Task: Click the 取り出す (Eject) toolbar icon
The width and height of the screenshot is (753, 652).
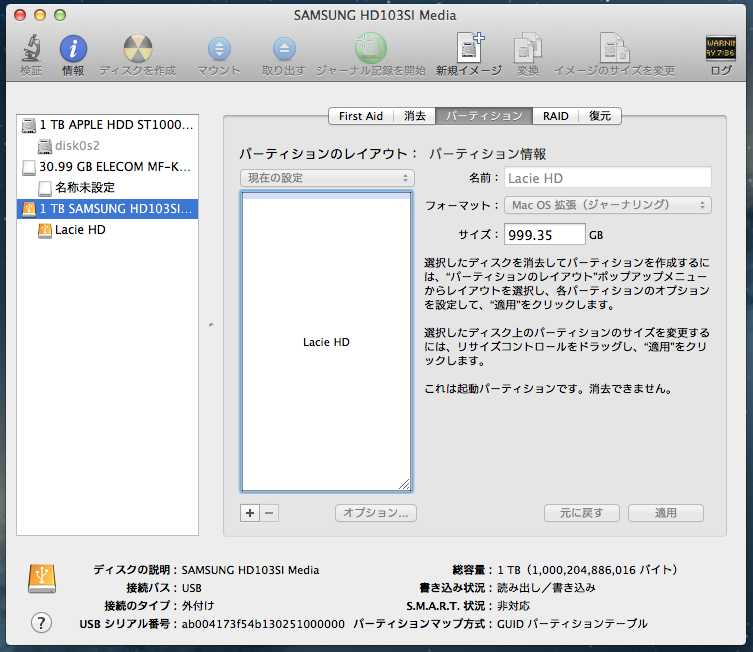Action: pyautogui.click(x=284, y=50)
